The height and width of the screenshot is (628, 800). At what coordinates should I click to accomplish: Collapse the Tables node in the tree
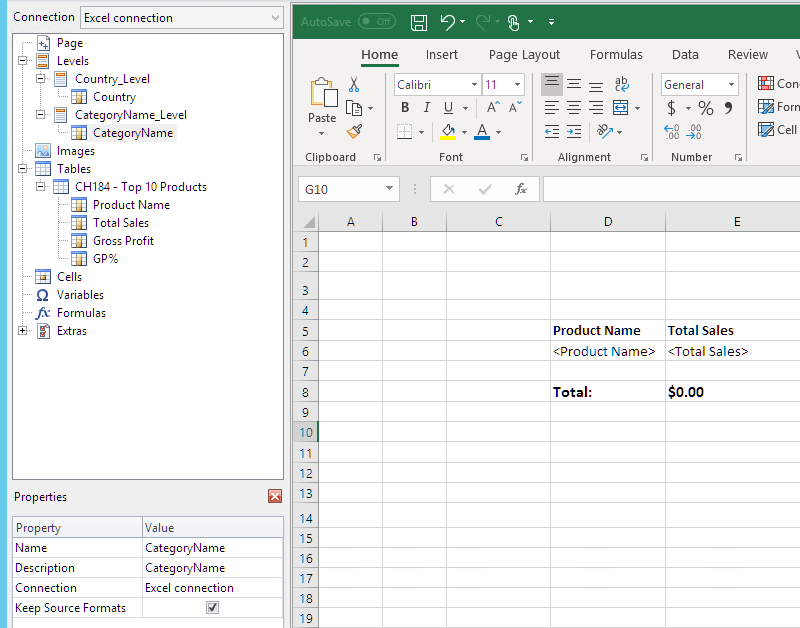[22, 168]
